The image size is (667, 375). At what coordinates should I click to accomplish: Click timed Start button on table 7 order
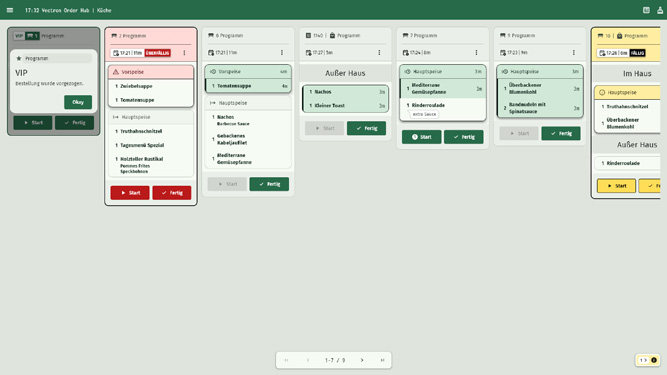(x=422, y=137)
